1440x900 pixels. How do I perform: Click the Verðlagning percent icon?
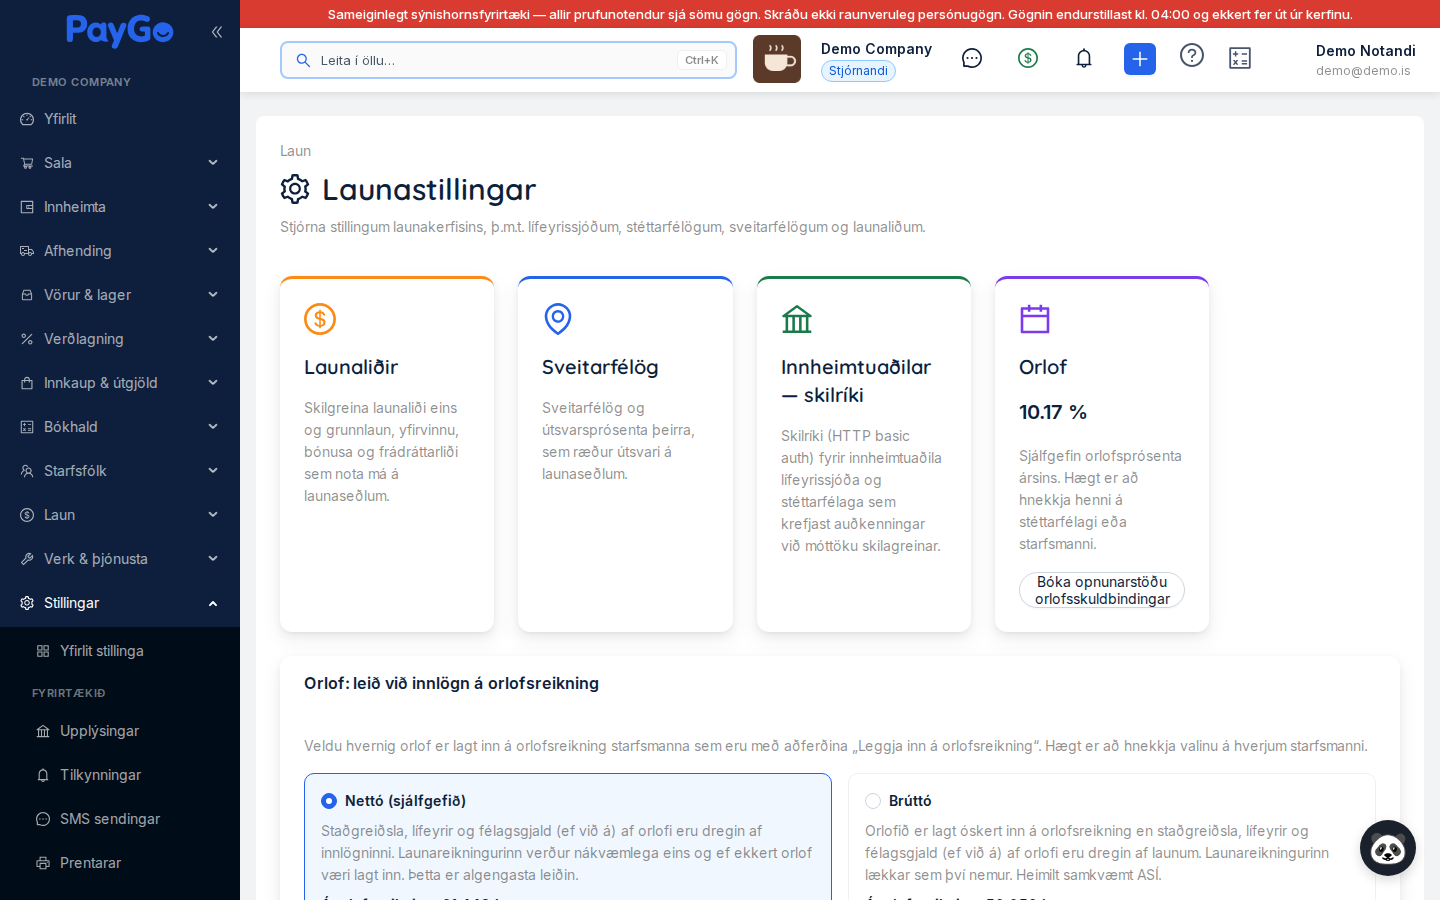tap(27, 339)
